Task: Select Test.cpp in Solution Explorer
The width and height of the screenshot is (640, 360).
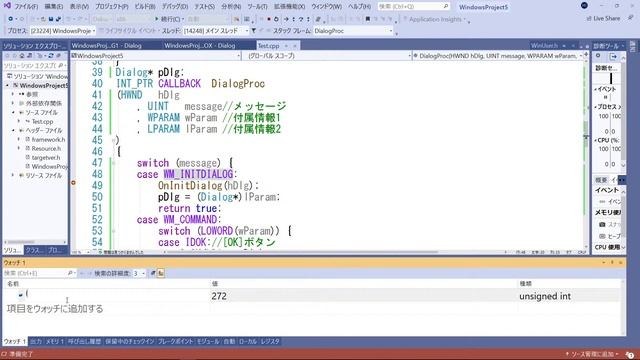Action: coord(42,121)
